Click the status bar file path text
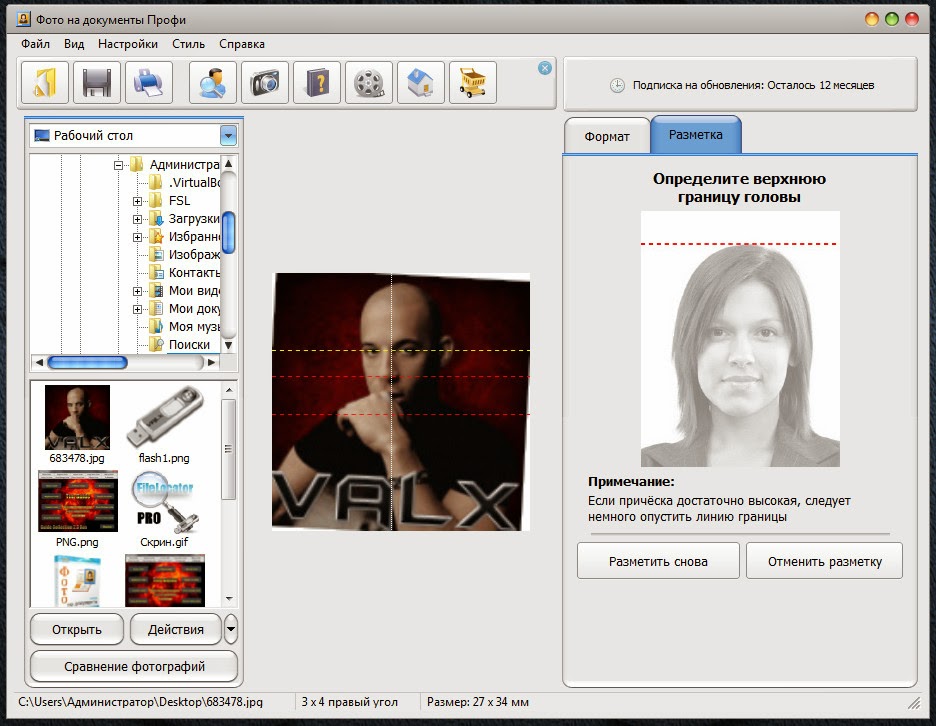Image resolution: width=936 pixels, height=726 pixels. point(140,702)
